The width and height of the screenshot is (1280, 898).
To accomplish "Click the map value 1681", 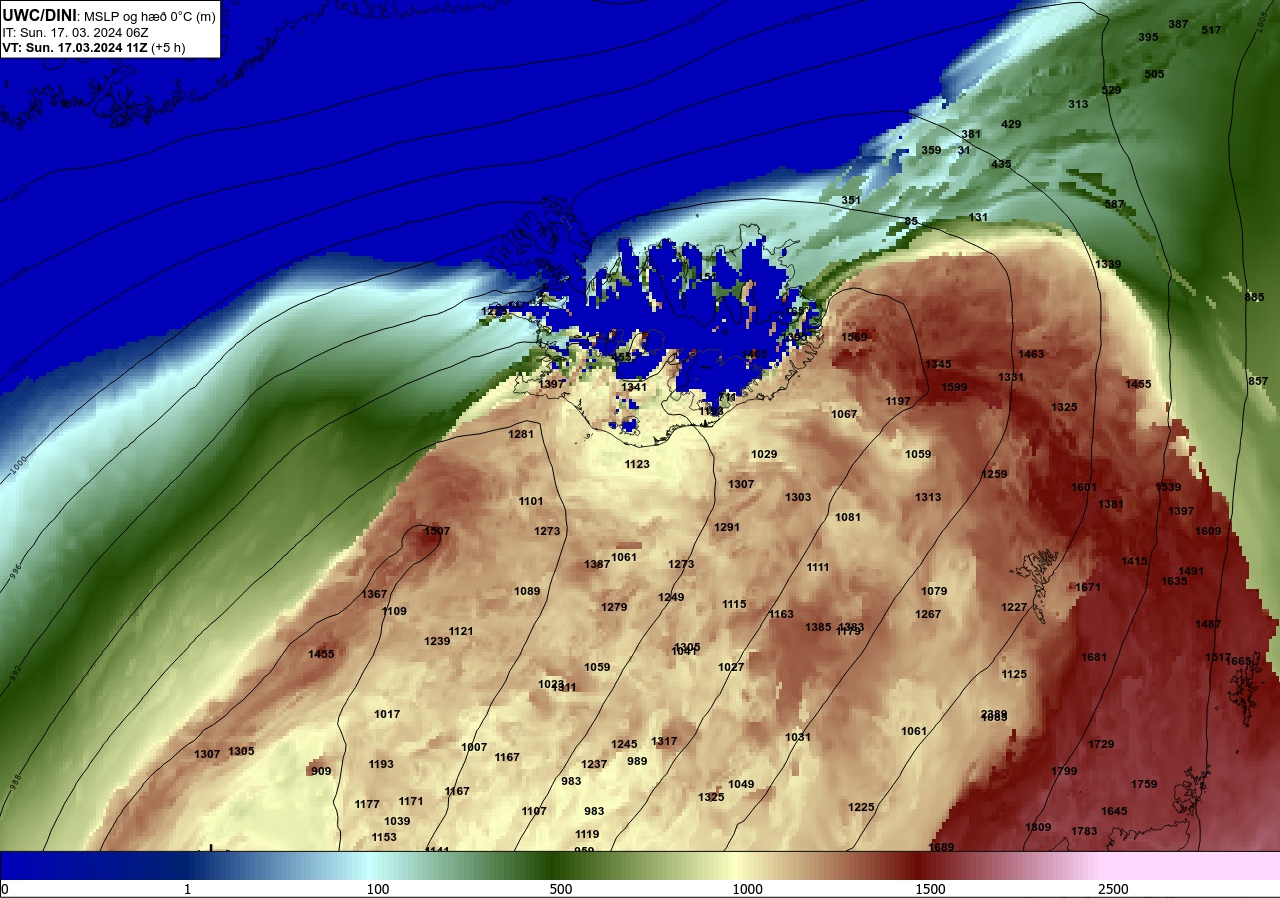I will [x=1094, y=657].
